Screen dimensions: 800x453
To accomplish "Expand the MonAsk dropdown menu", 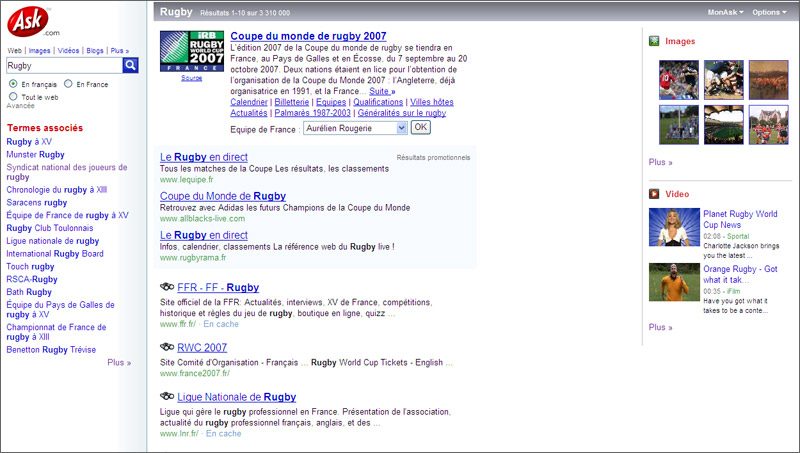I will pos(725,12).
